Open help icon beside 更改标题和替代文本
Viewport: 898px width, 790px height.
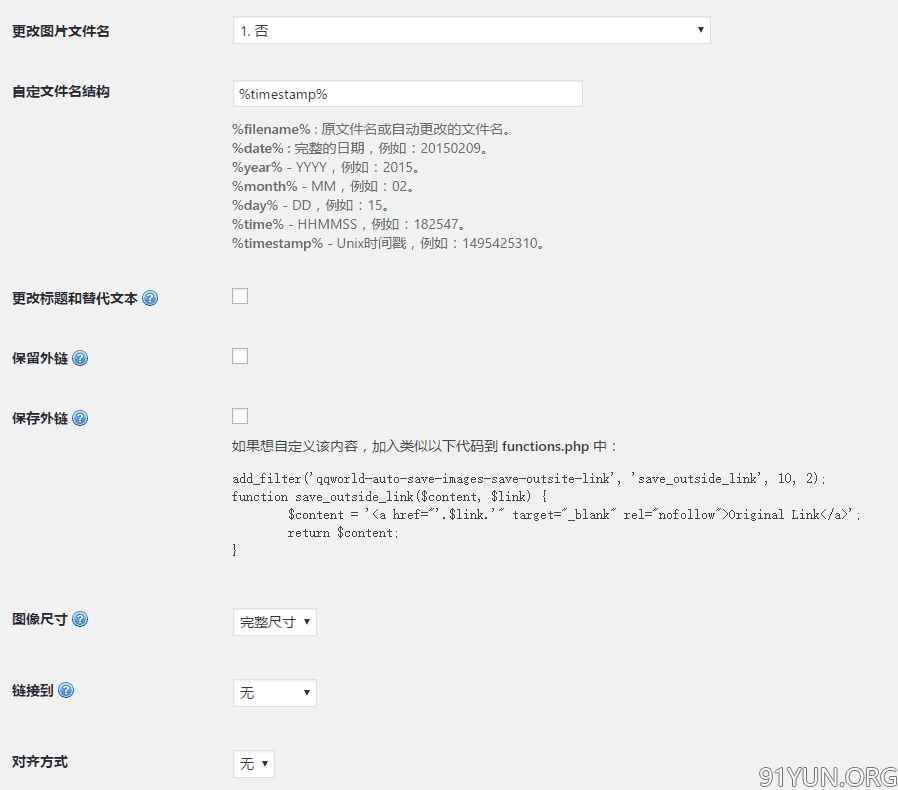coord(150,298)
